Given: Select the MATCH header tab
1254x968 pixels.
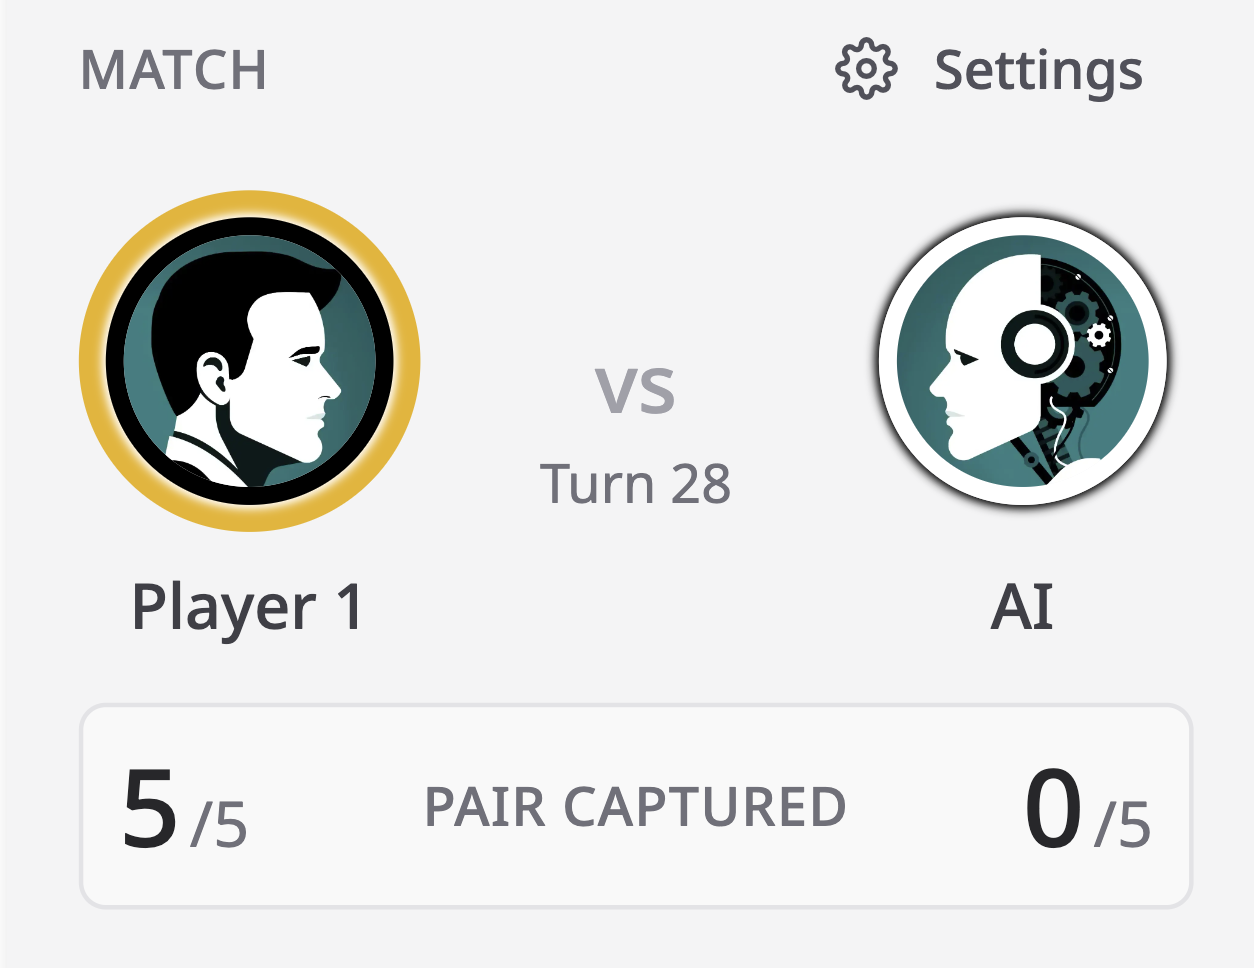Looking at the screenshot, I should coord(175,70).
